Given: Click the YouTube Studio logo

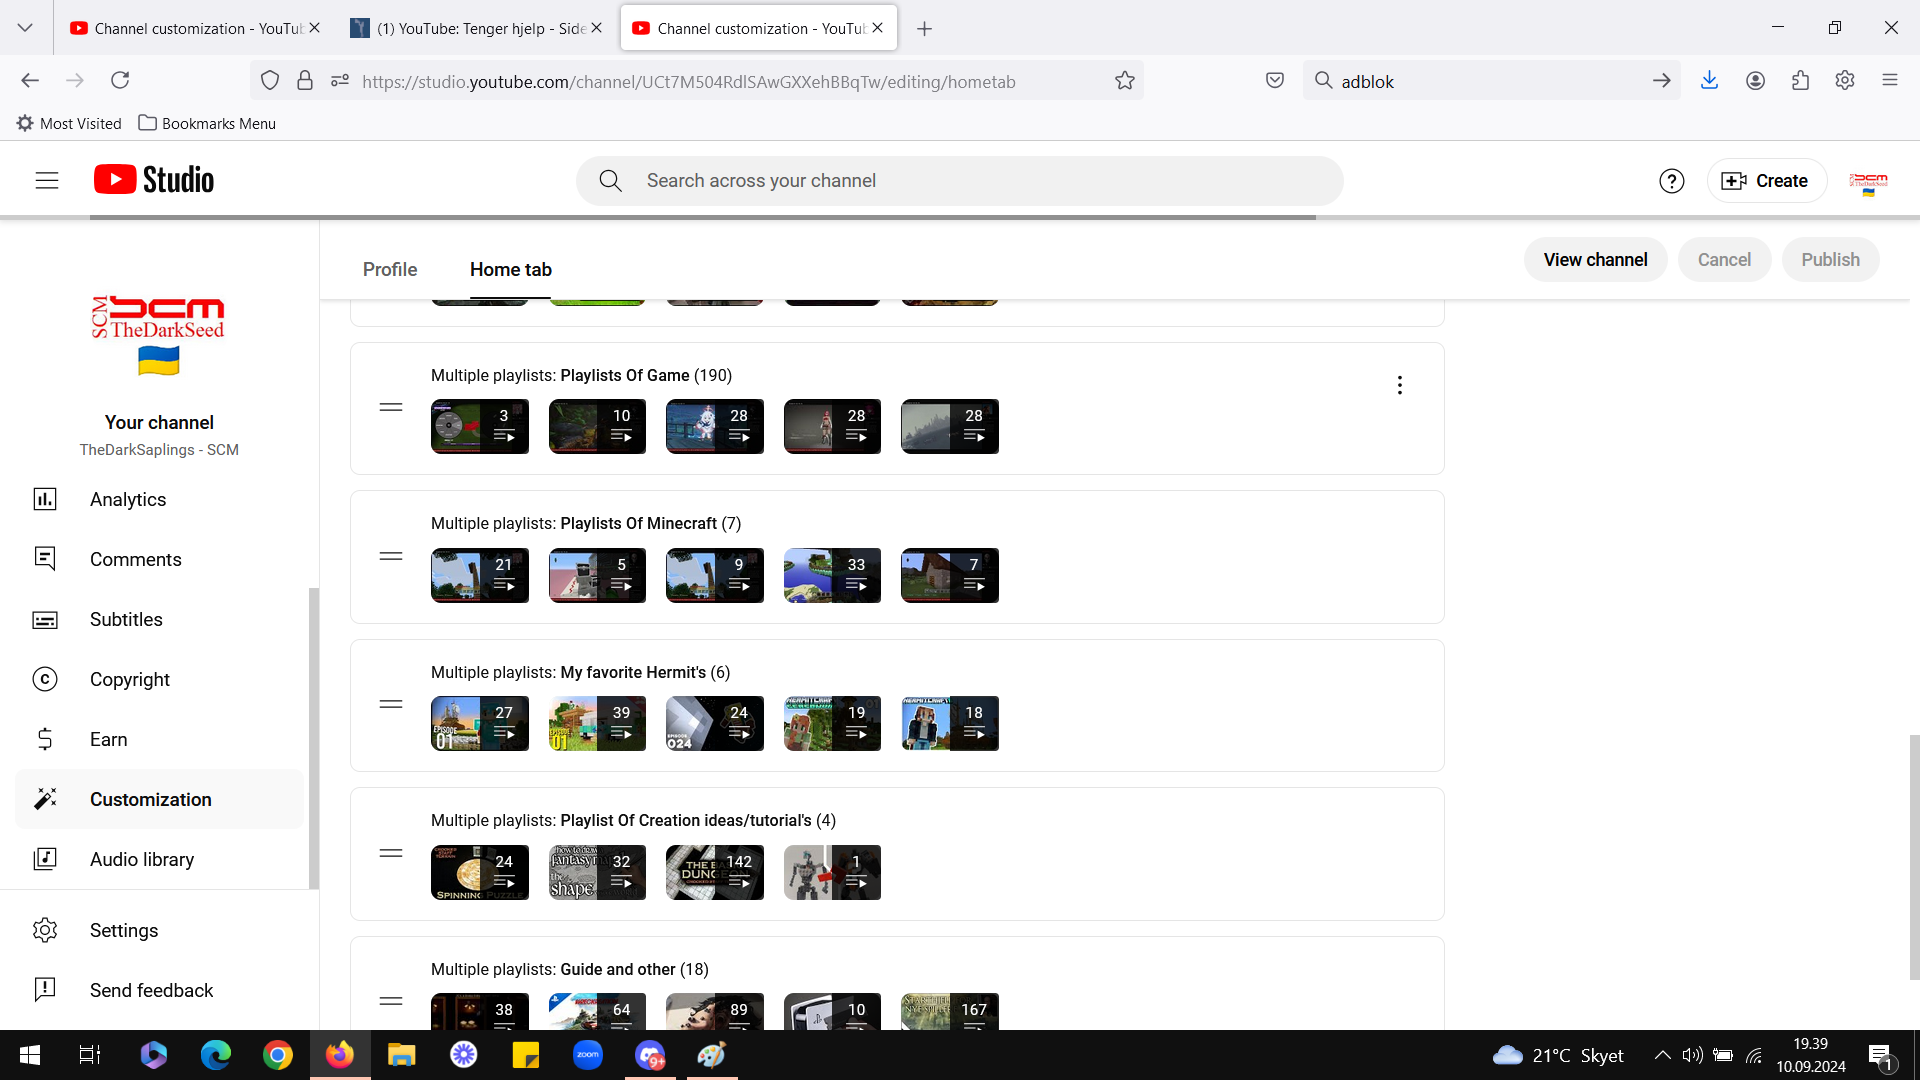Looking at the screenshot, I should coord(154,180).
